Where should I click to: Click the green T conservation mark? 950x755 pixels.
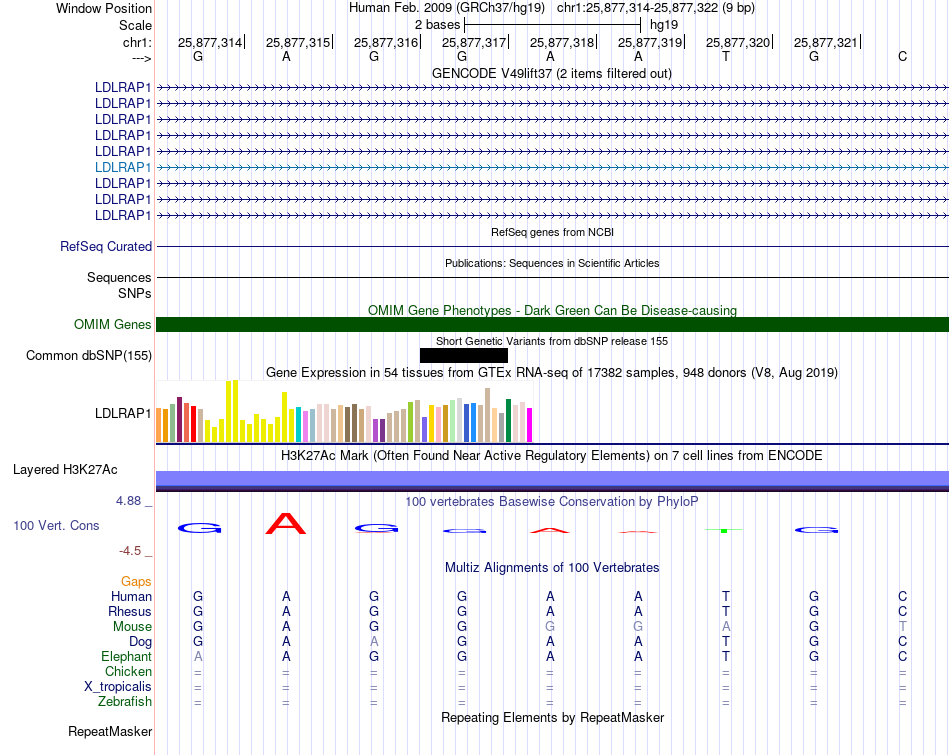coord(724,530)
